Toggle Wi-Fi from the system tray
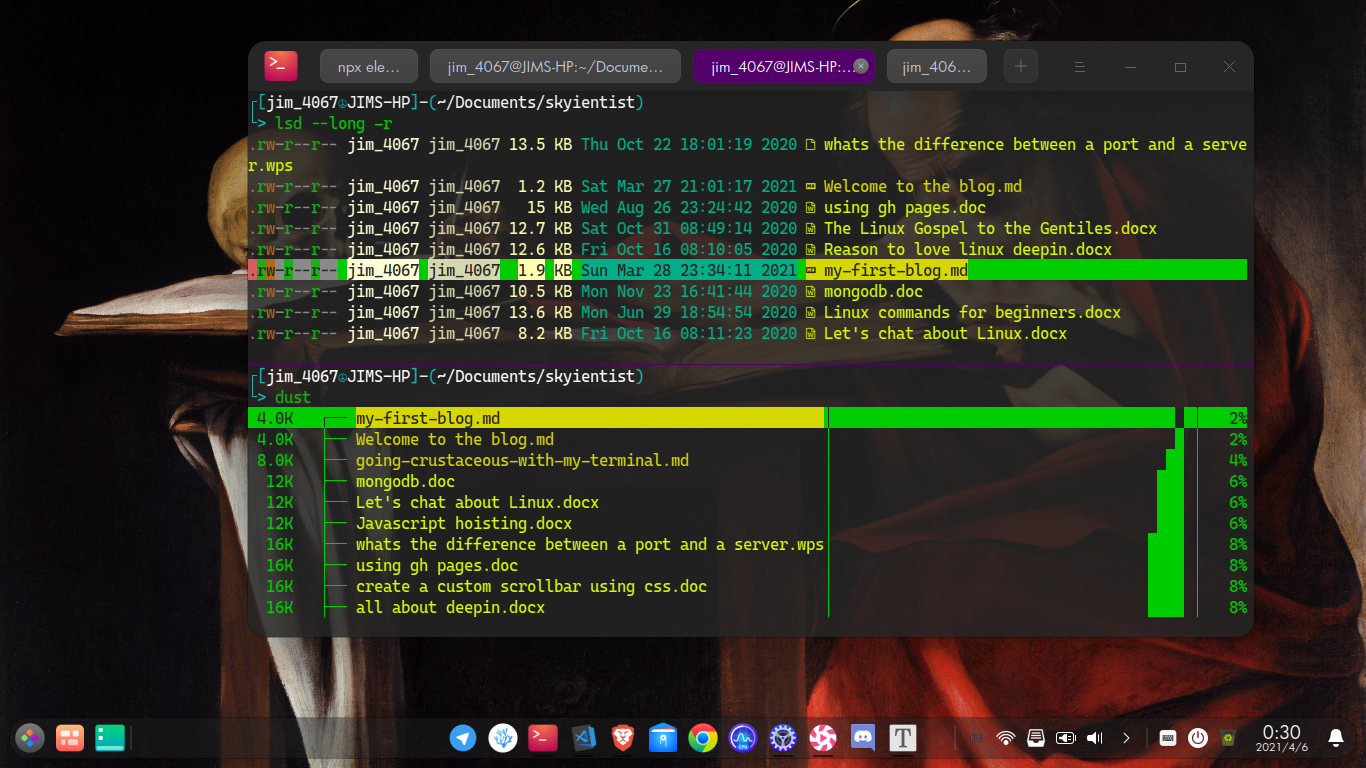Viewport: 1366px width, 768px height. 1005,738
